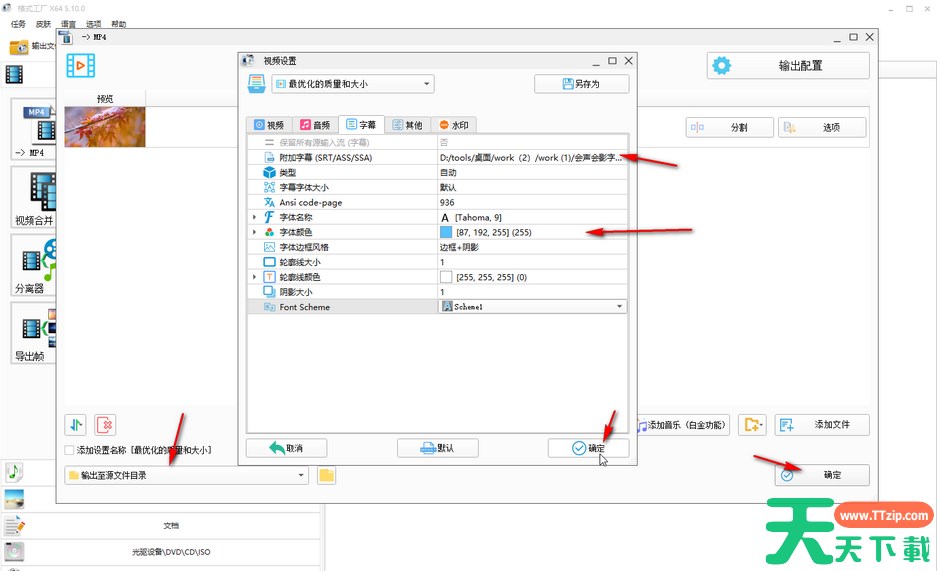The height and width of the screenshot is (571, 938).
Task: Toggle 添加设置名称 checkbox
Action: coord(69,450)
